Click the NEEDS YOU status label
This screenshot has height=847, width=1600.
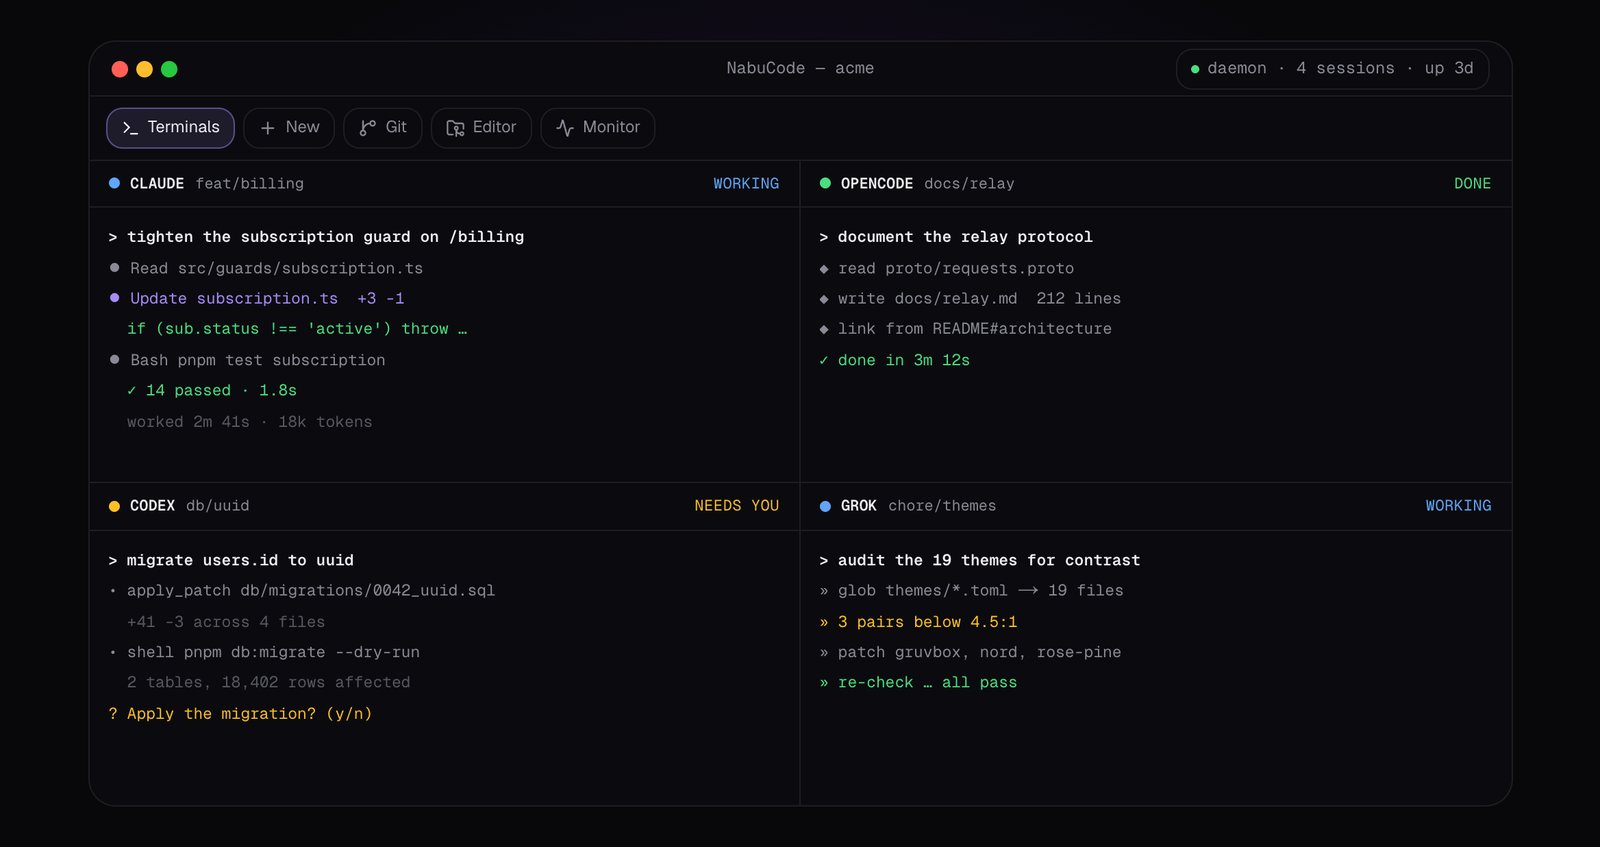point(737,506)
